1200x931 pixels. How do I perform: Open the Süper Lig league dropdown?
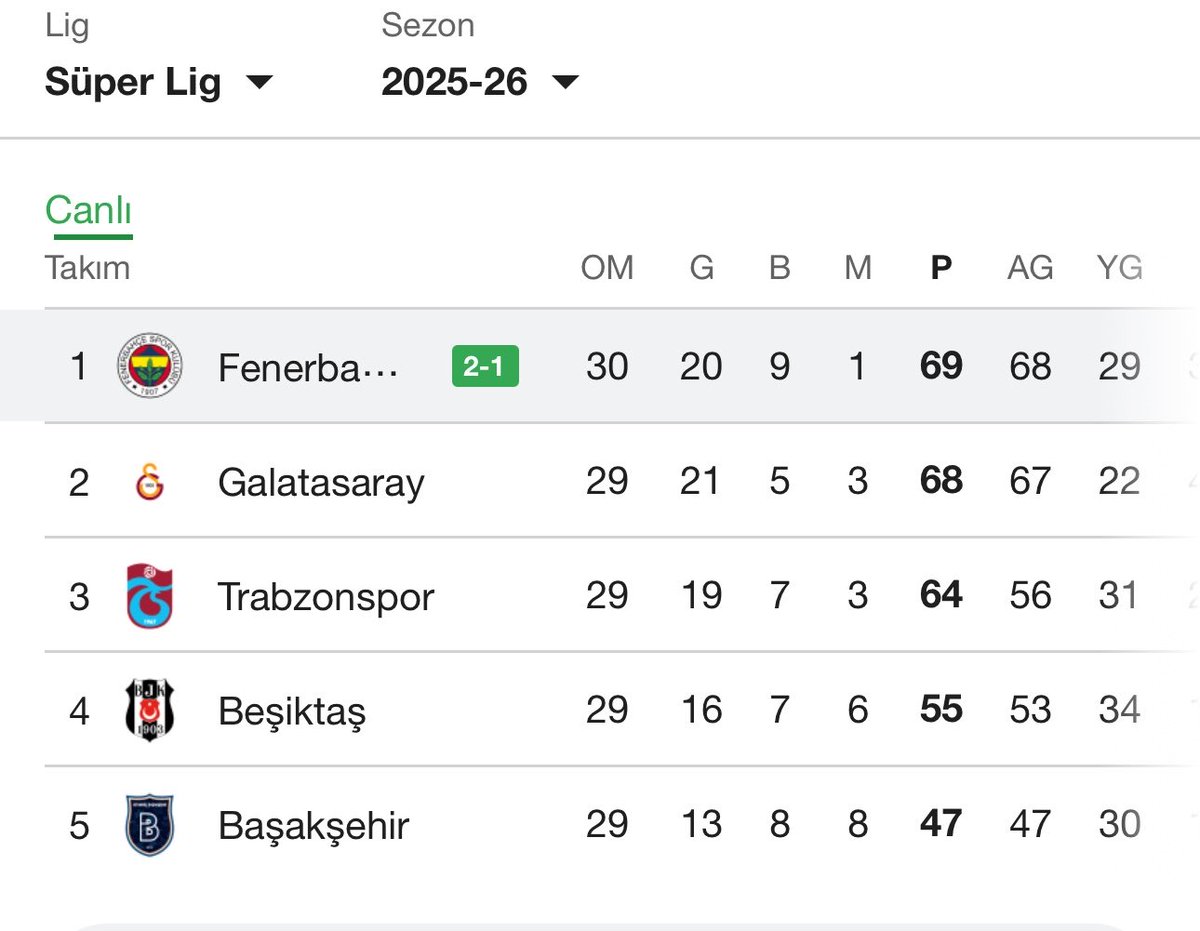pyautogui.click(x=158, y=82)
